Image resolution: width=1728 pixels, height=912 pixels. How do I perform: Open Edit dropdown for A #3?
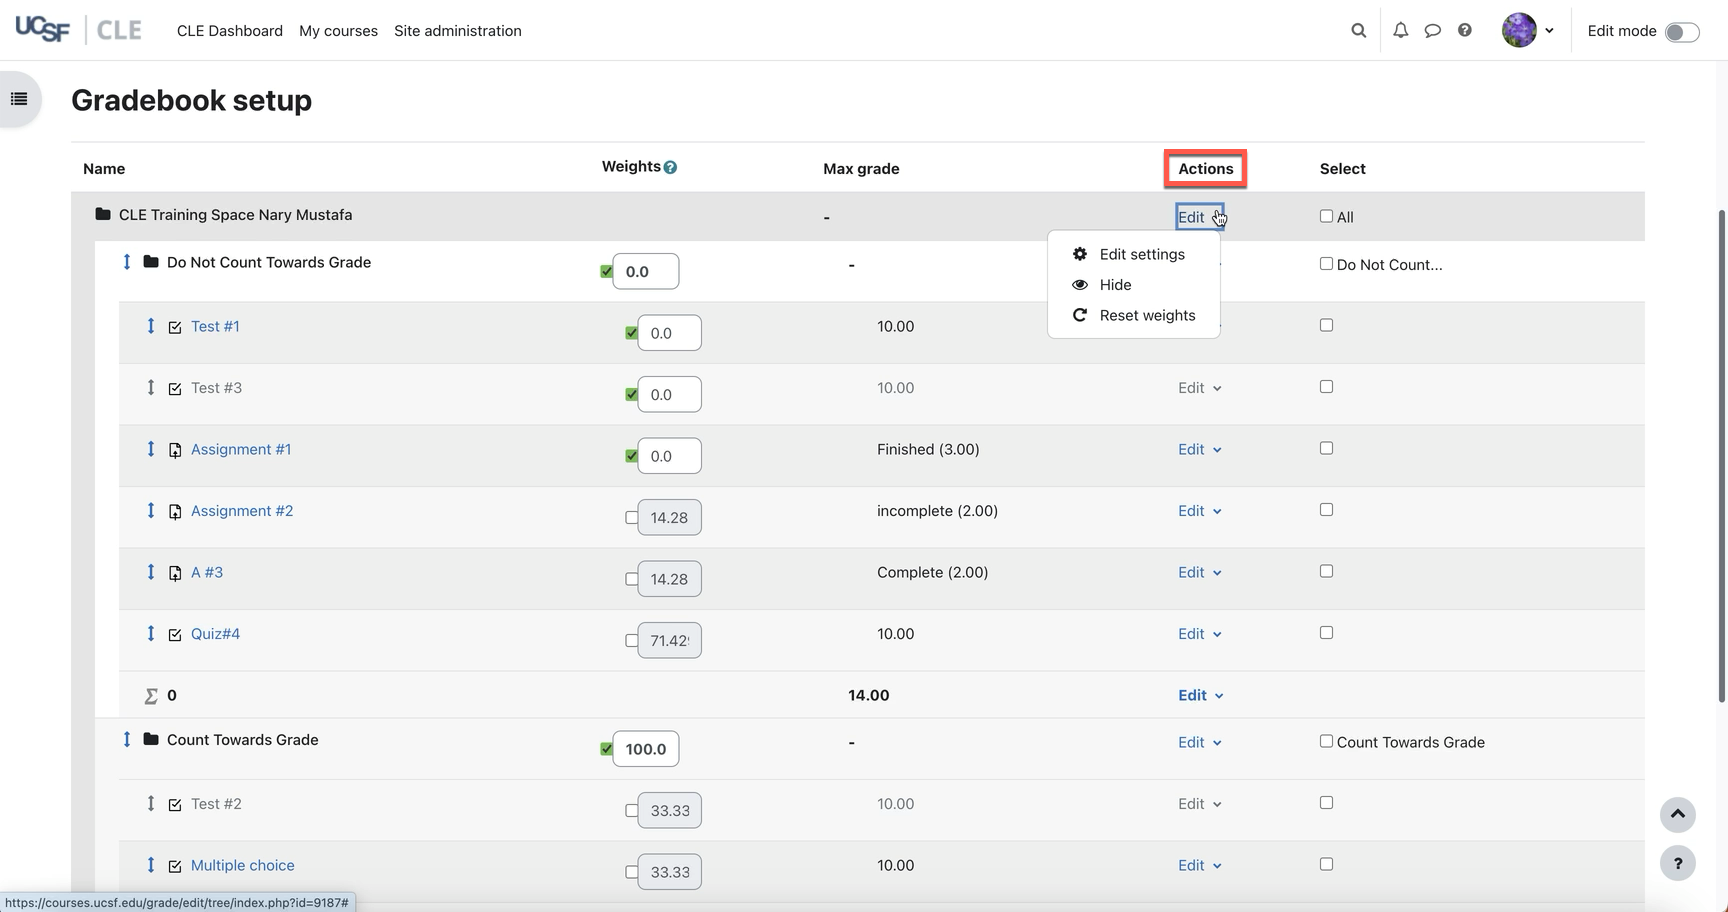(x=1200, y=572)
